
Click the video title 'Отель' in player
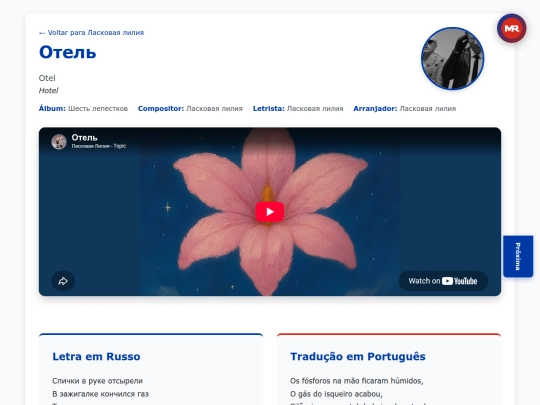pos(84,137)
